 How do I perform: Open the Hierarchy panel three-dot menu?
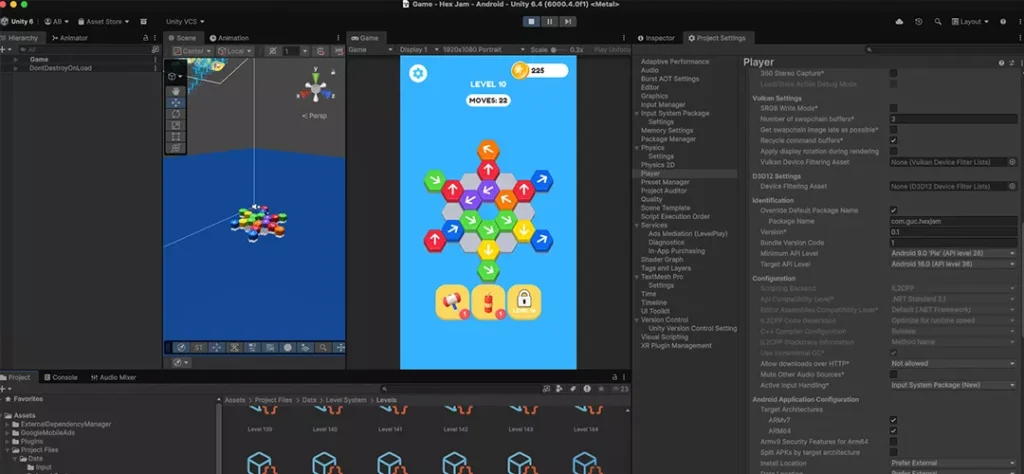155,38
